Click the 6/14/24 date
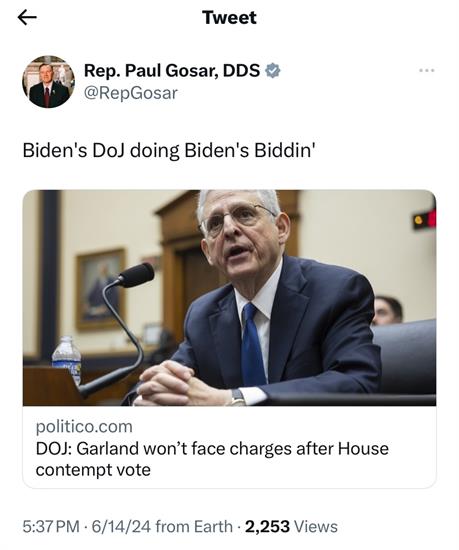459x550 pixels. coord(121,526)
